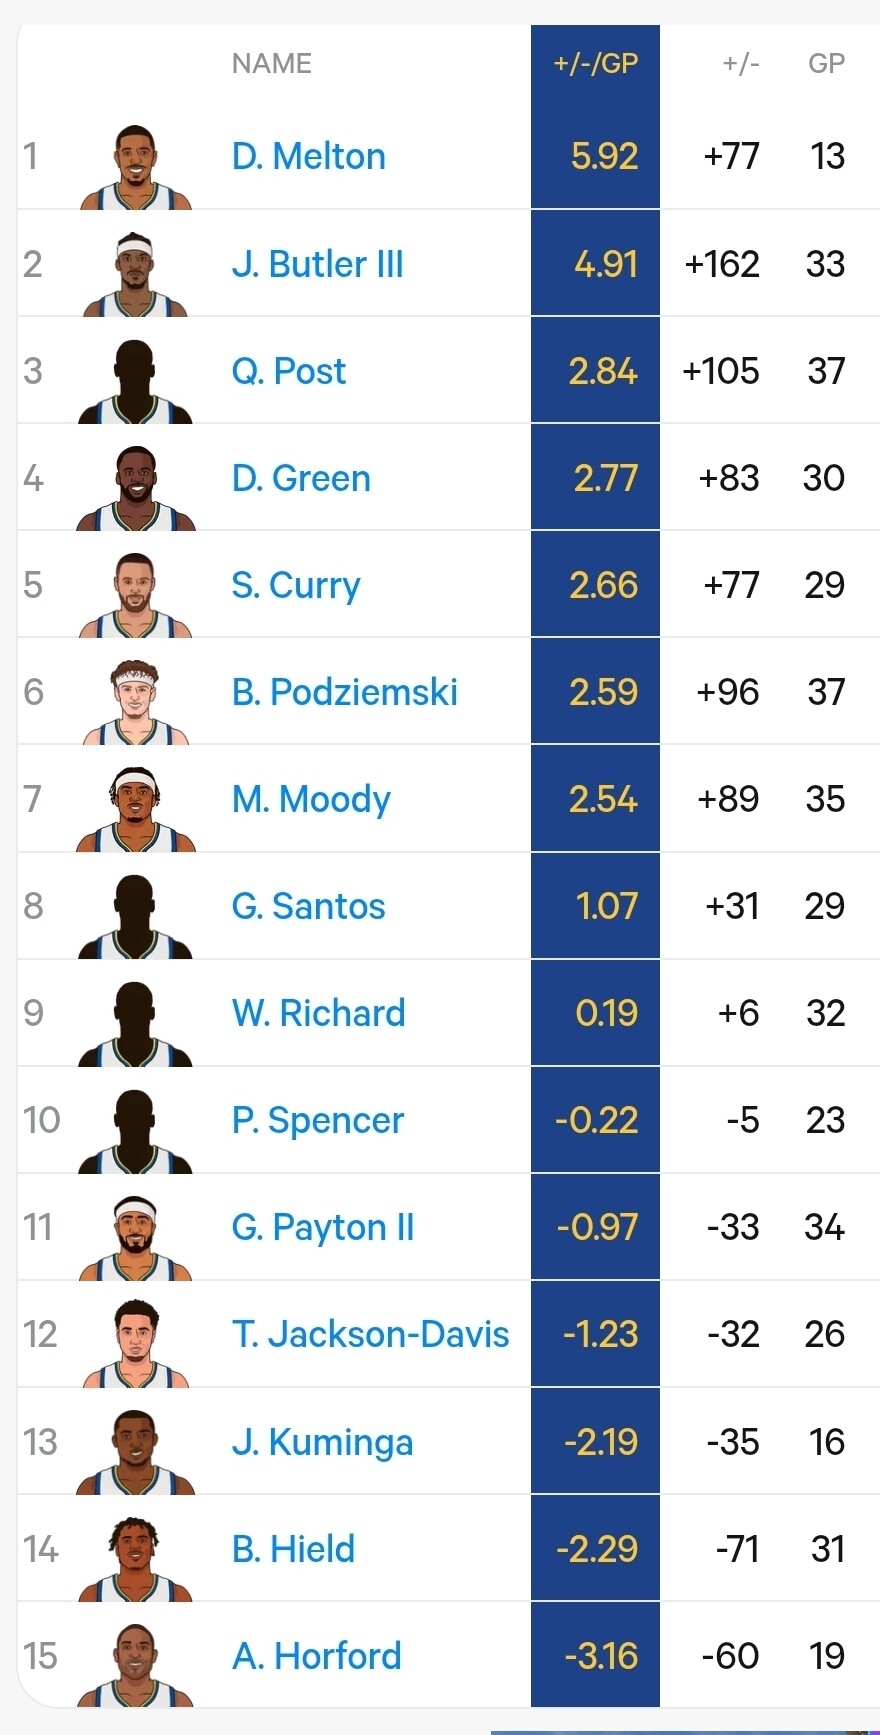Screen dimensions: 880x1735
Task: Click J. Butler III's headshot icon
Action: pos(136,274)
